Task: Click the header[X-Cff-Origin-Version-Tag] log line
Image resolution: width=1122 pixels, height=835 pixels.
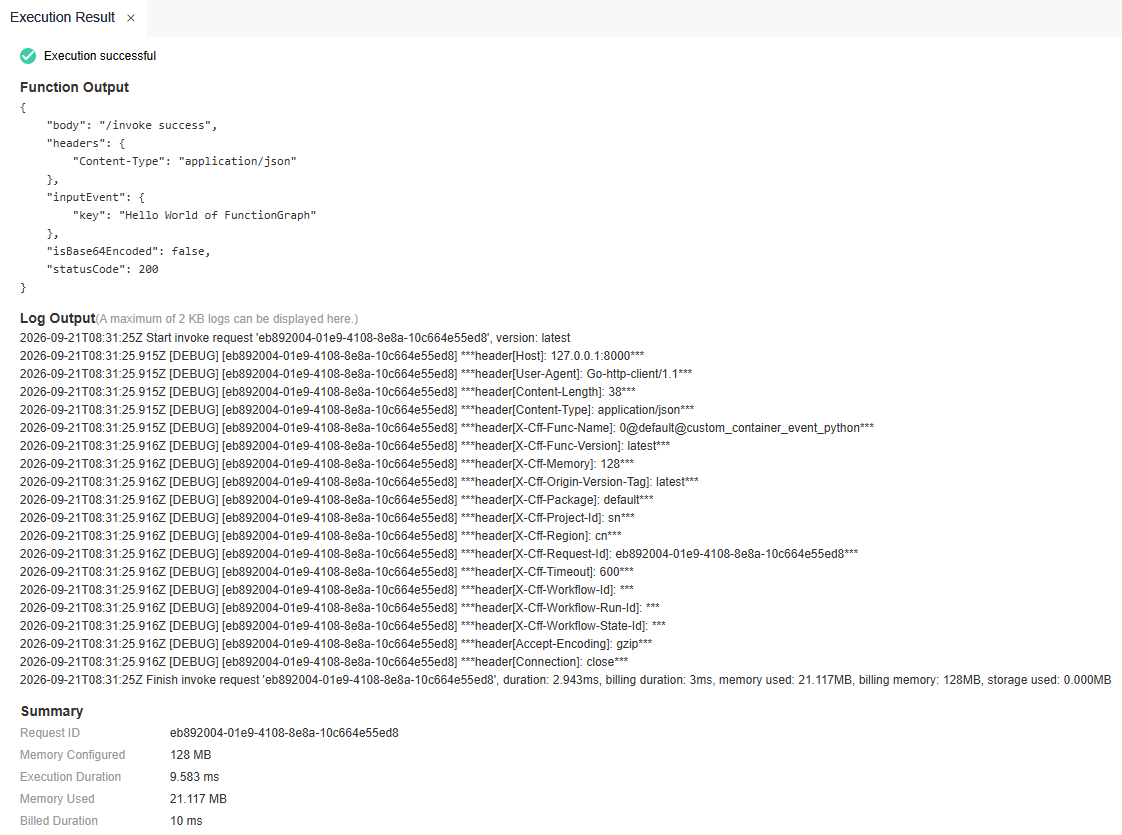Action: 359,482
